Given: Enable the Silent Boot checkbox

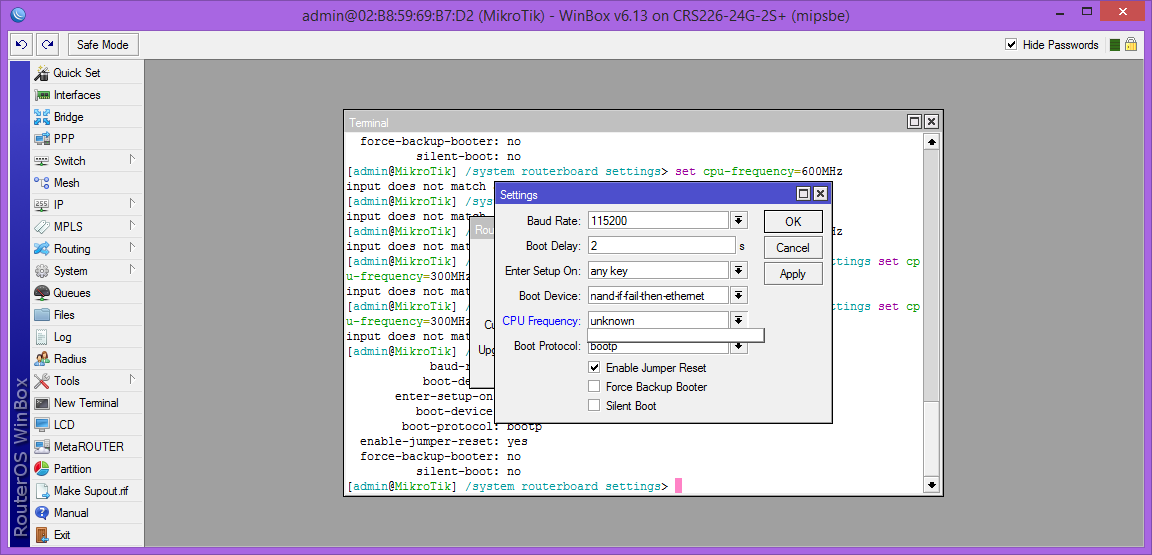Looking at the screenshot, I should [594, 406].
